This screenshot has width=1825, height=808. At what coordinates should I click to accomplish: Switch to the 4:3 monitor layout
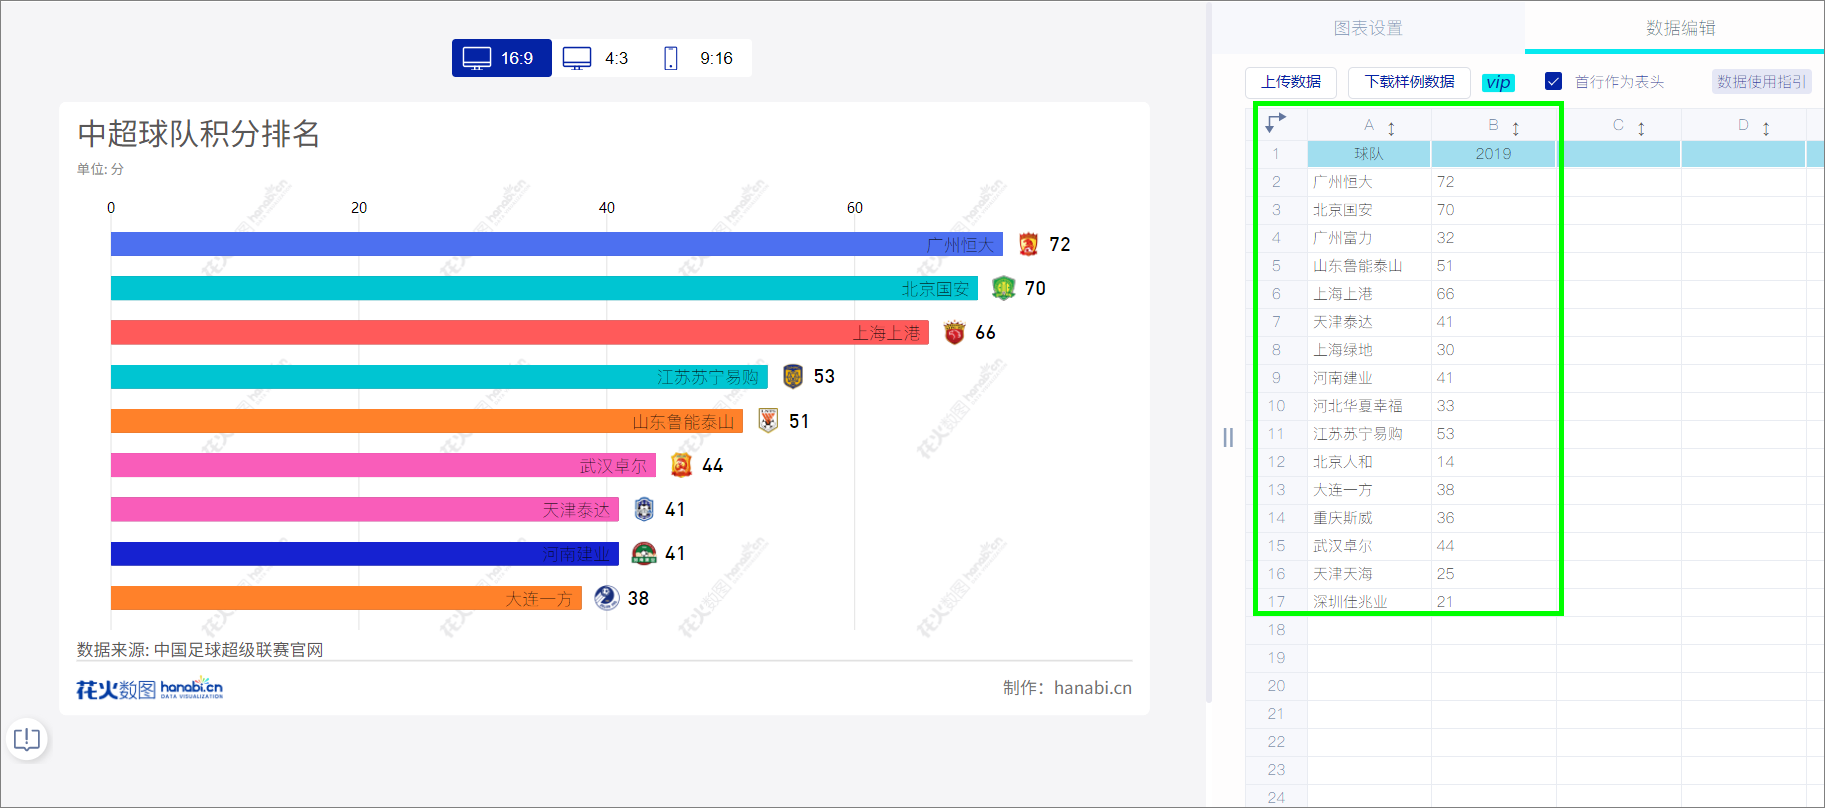597,58
